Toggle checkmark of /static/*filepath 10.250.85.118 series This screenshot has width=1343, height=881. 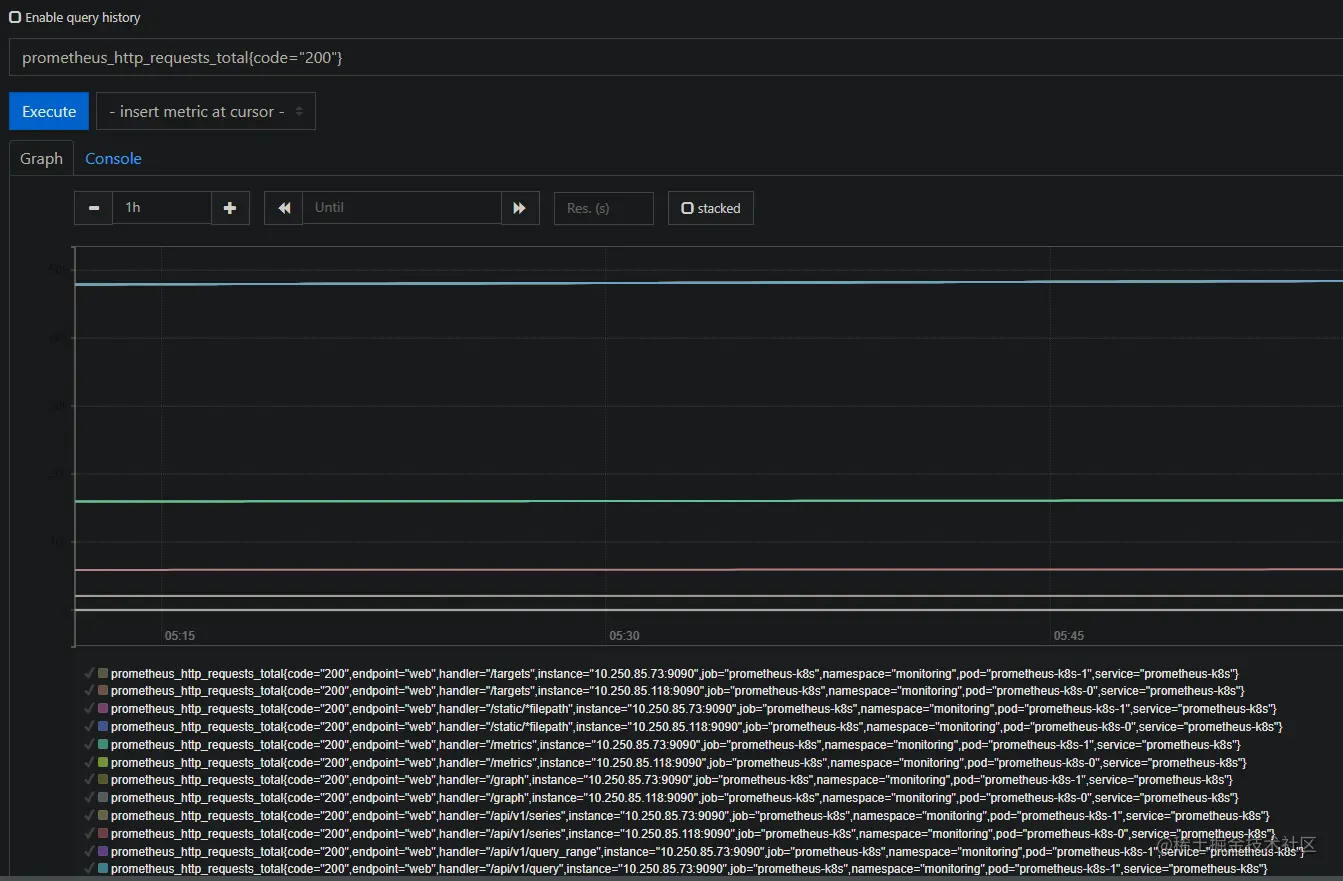pos(90,727)
